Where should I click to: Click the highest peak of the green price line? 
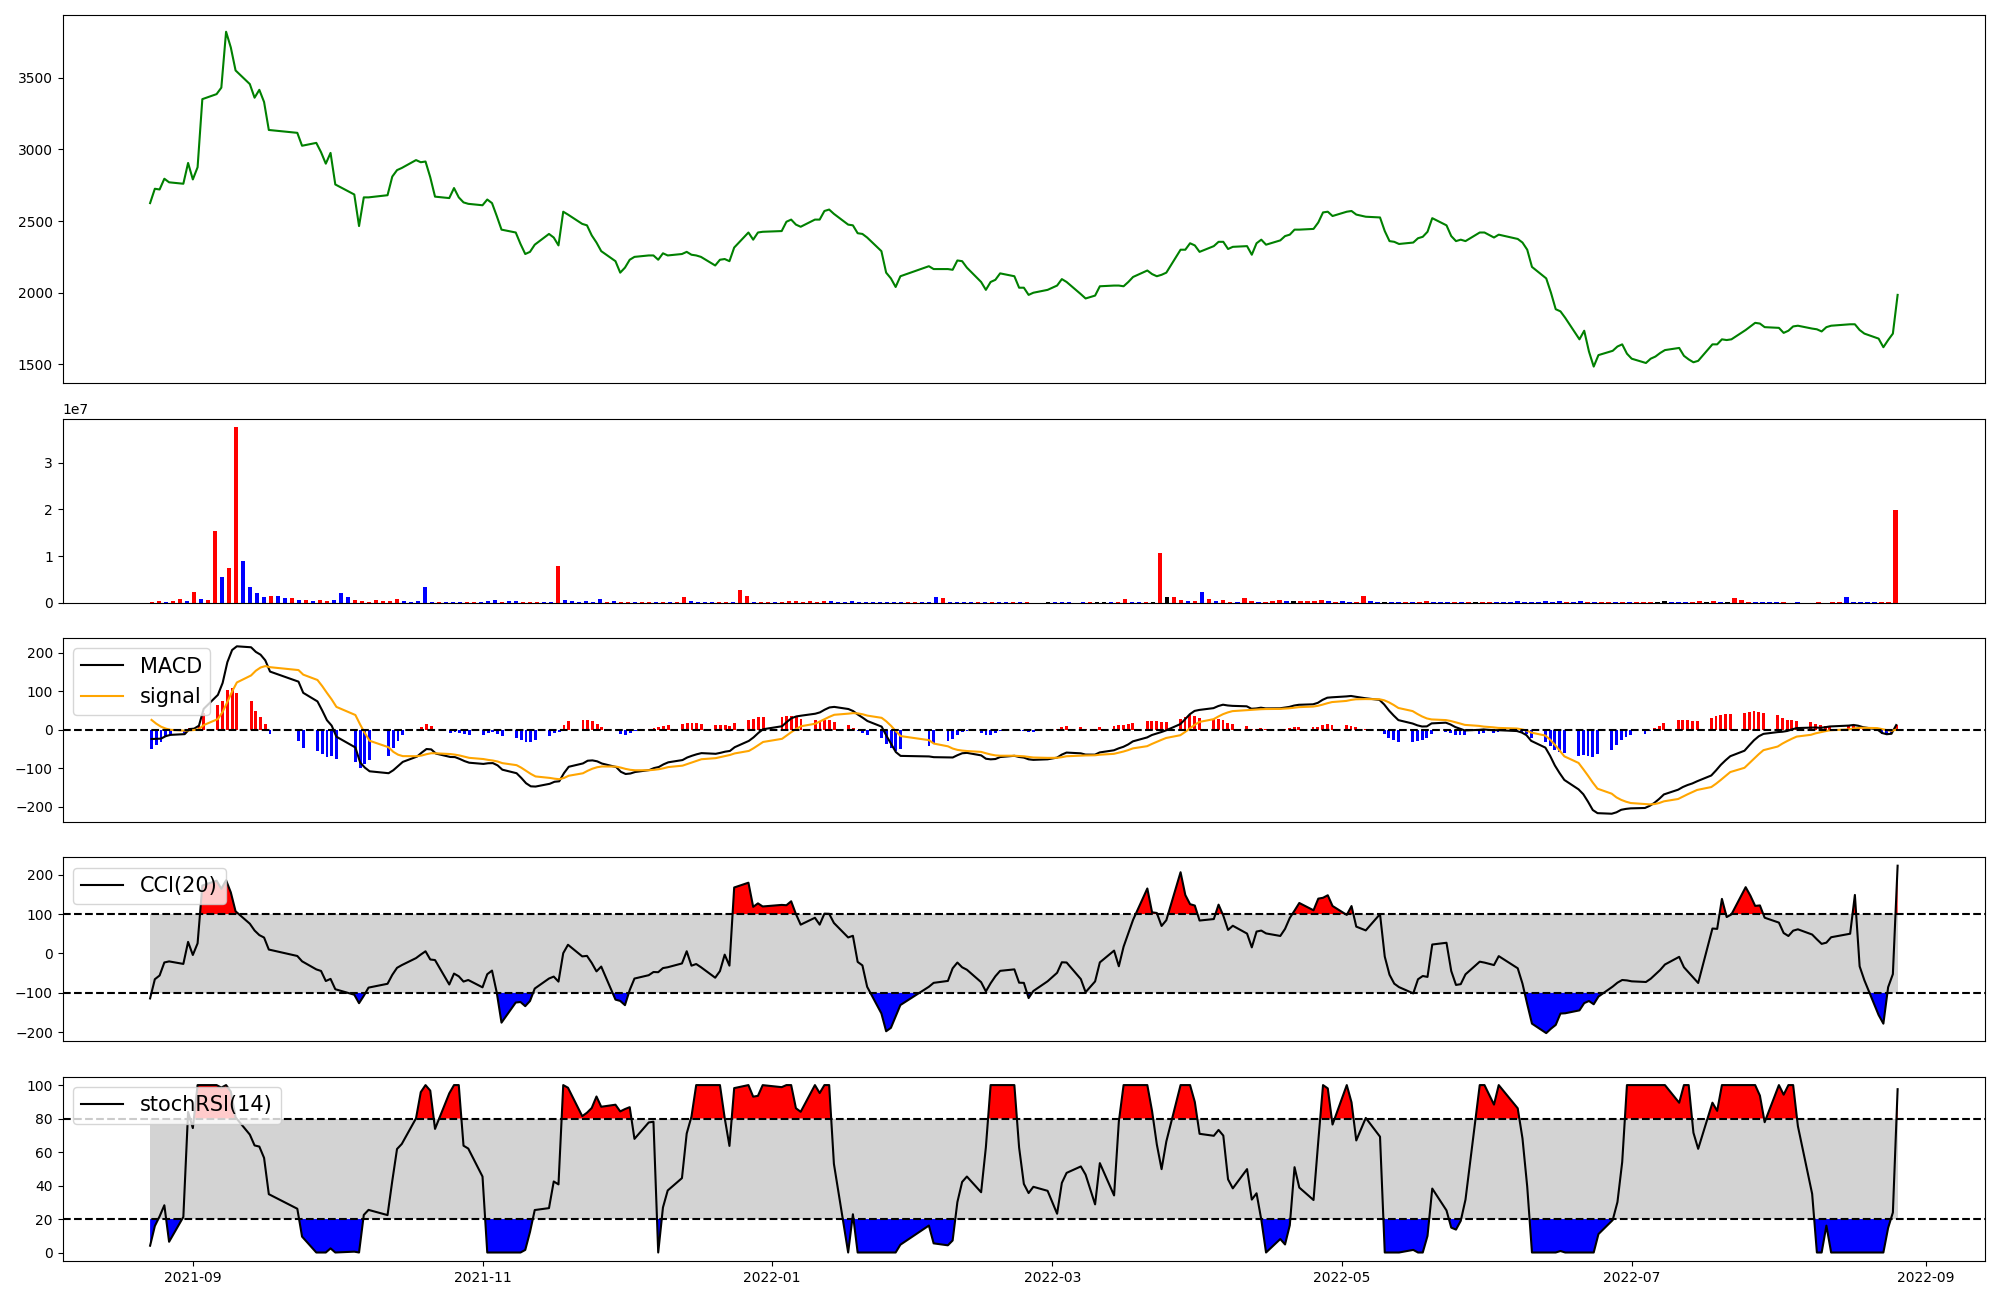click(x=226, y=33)
